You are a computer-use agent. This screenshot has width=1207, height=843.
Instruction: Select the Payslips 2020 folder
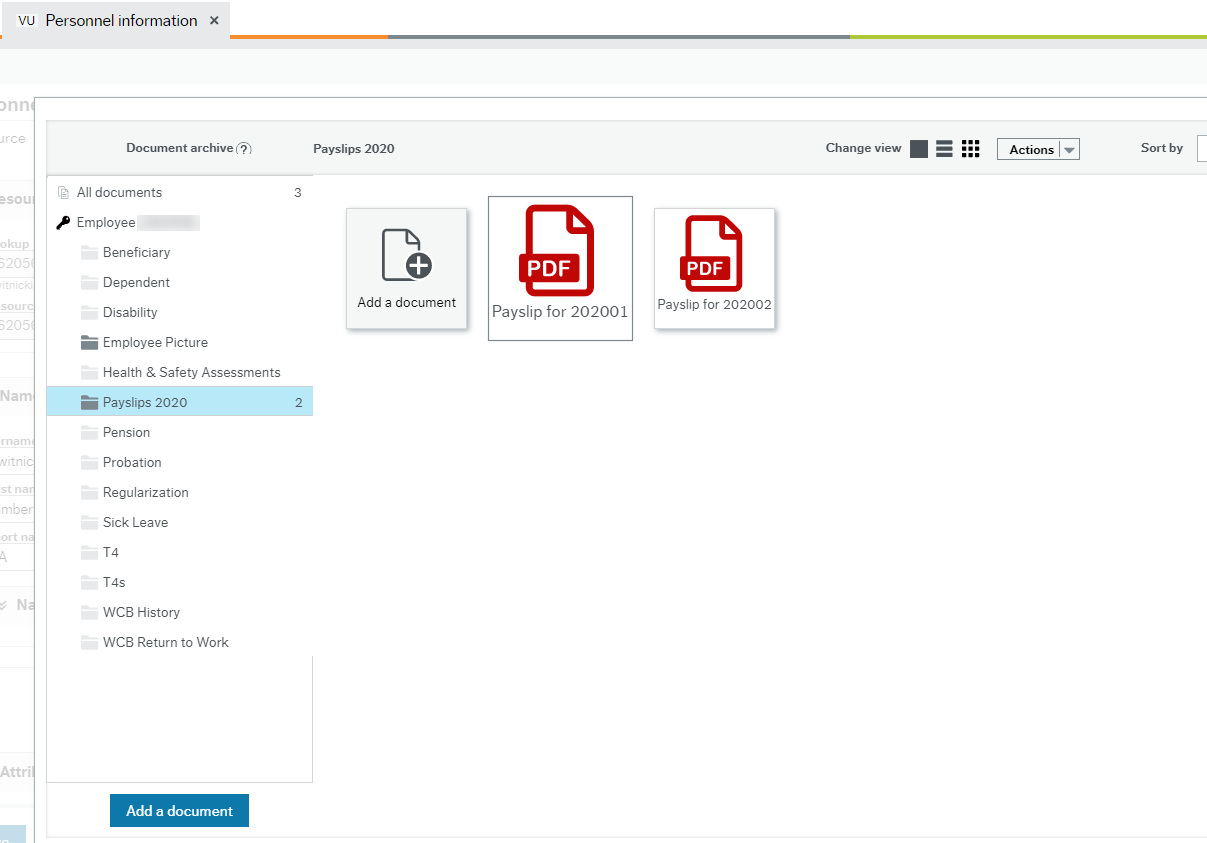[x=145, y=403]
